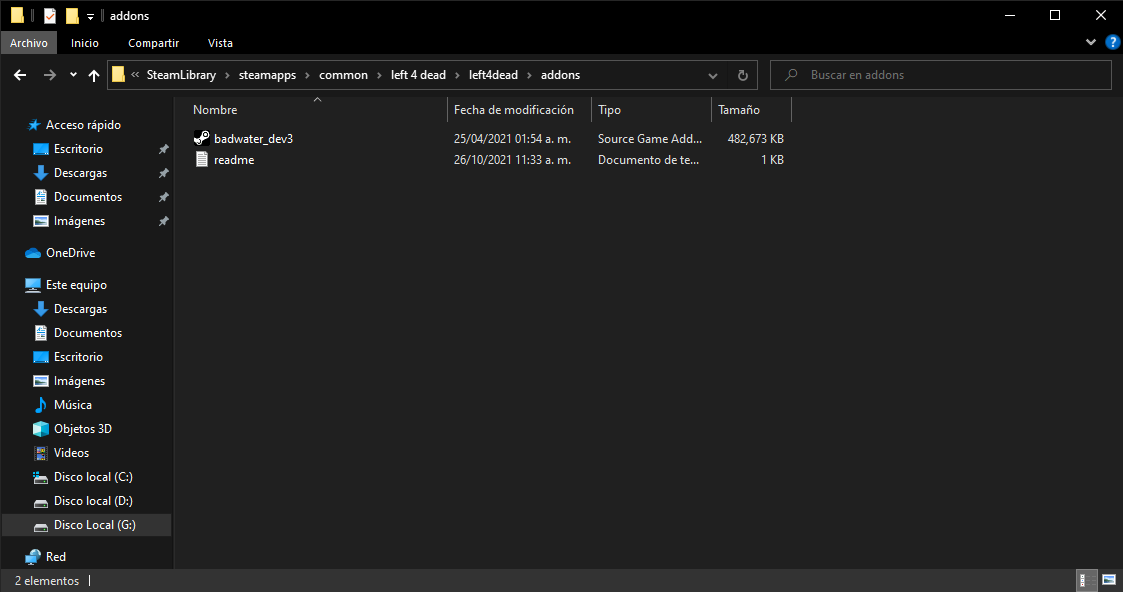Image resolution: width=1123 pixels, height=592 pixels.
Task: Open pinned Escritorio under Acceso rápido
Action: [78, 149]
